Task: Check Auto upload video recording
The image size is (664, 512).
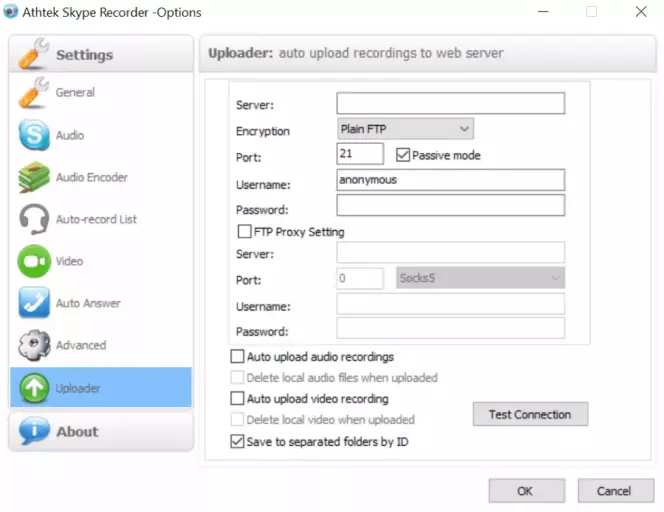Action: coord(237,398)
